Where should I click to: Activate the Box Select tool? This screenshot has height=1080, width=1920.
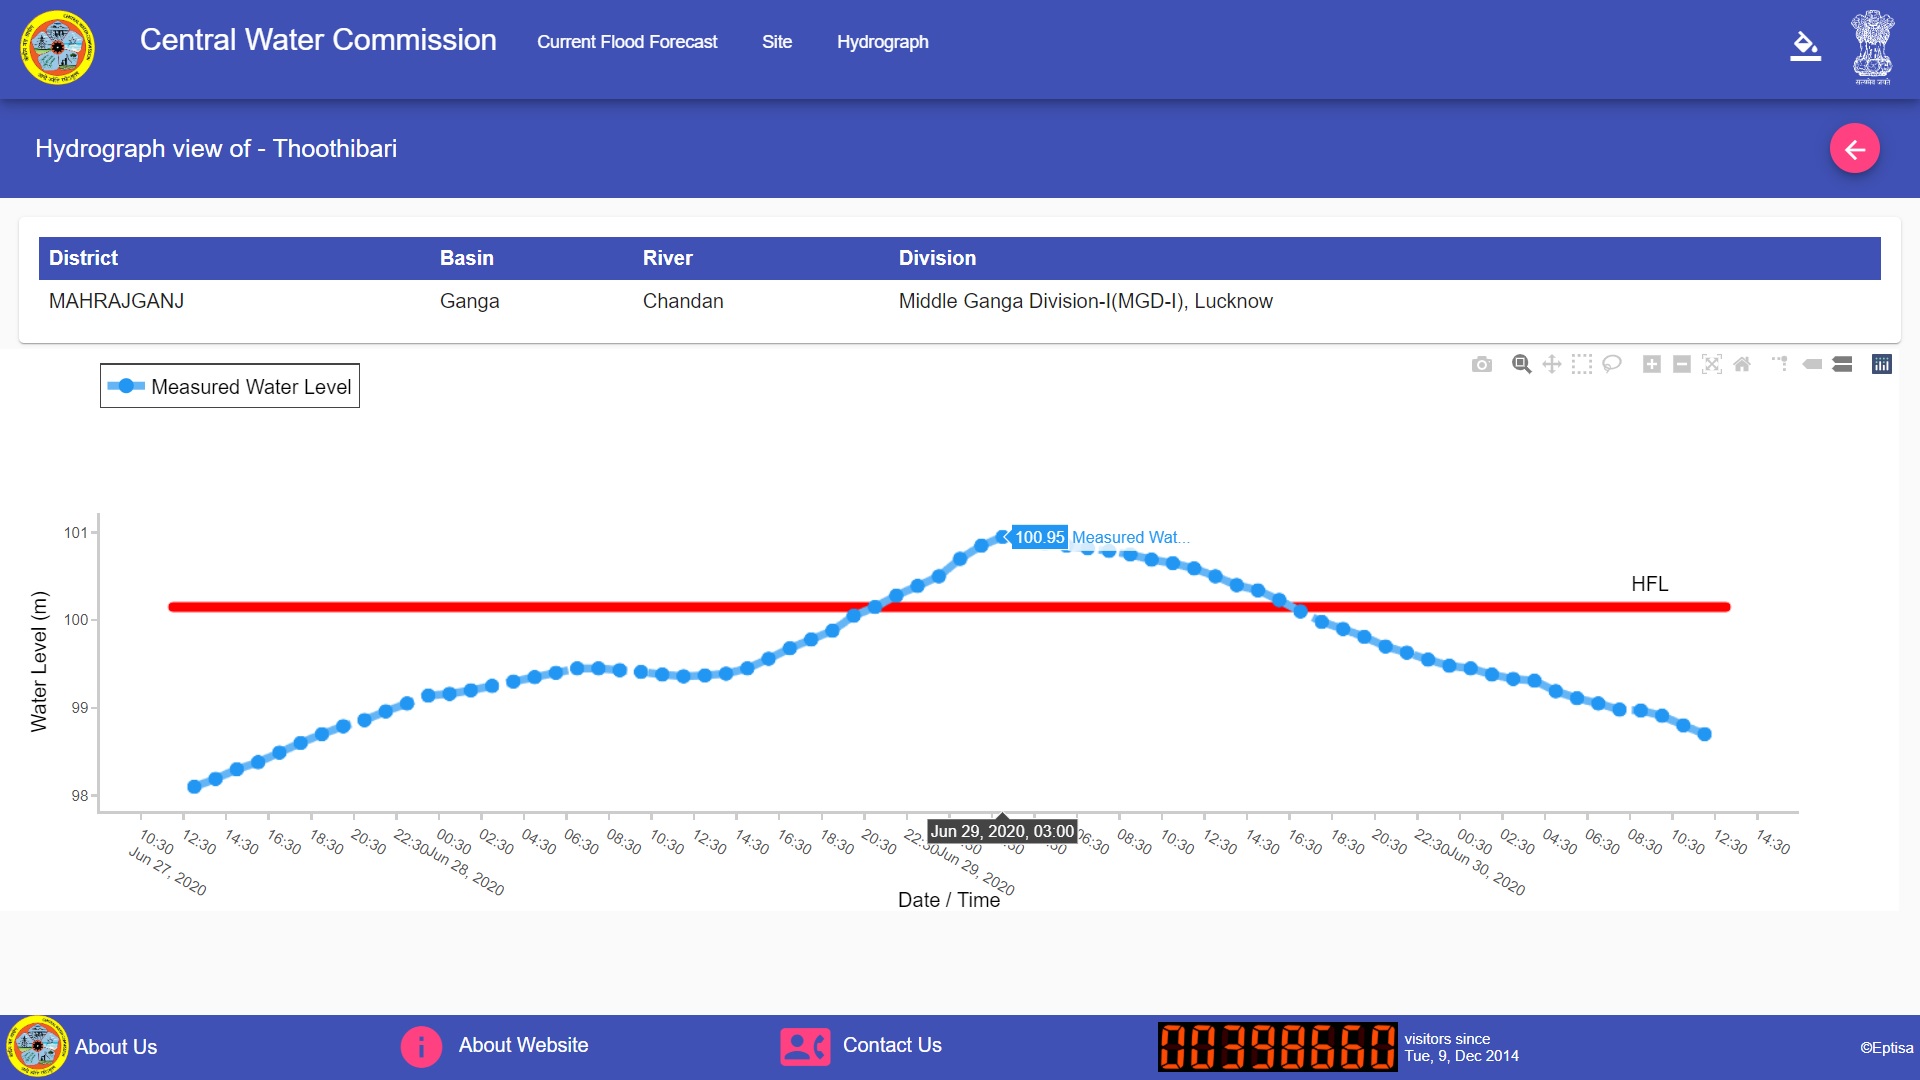1581,364
